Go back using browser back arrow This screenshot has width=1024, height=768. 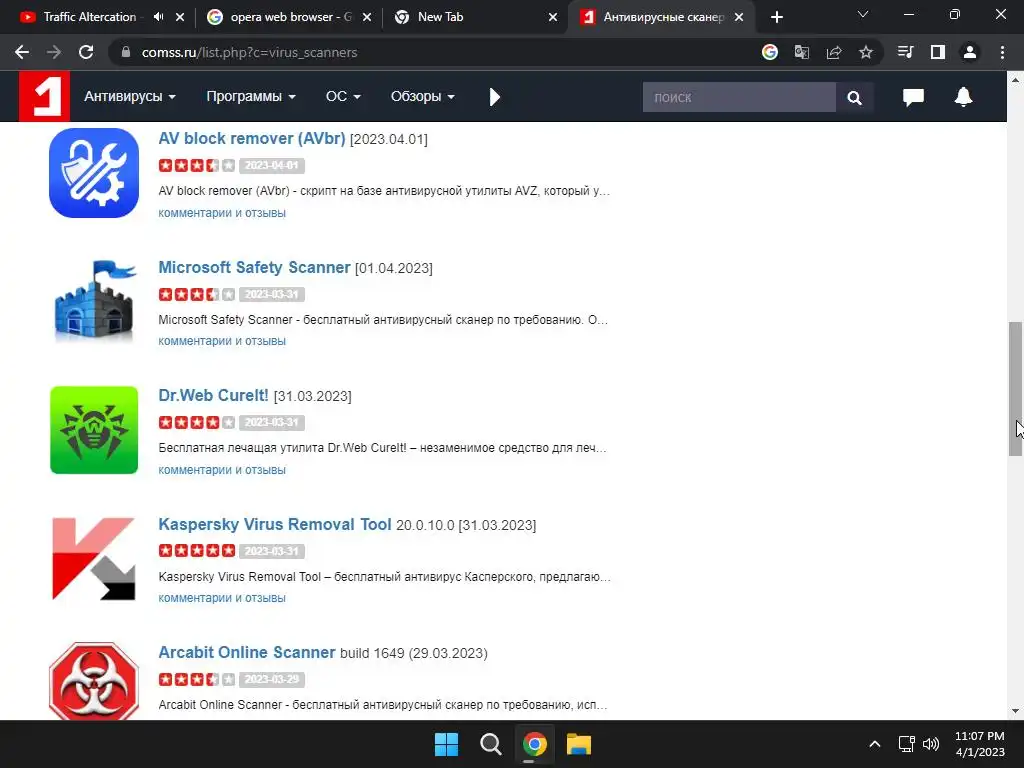tap(22, 52)
